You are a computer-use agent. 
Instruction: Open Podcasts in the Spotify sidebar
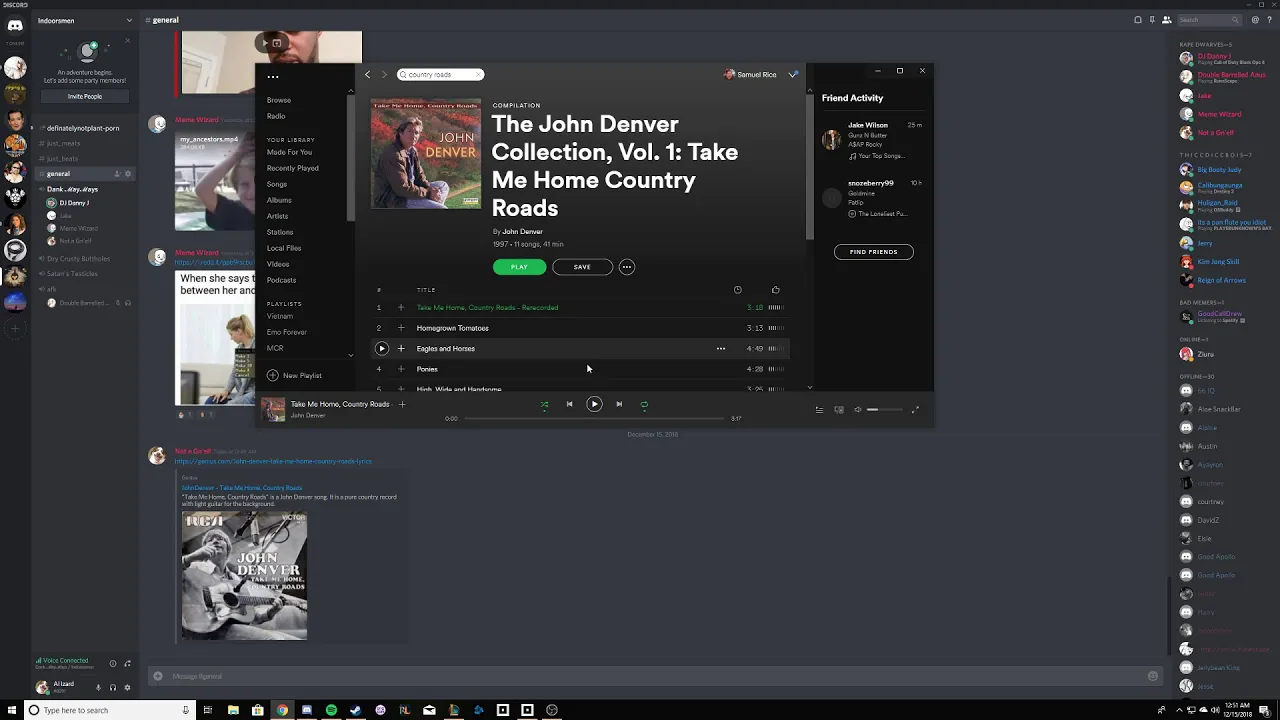click(x=281, y=280)
